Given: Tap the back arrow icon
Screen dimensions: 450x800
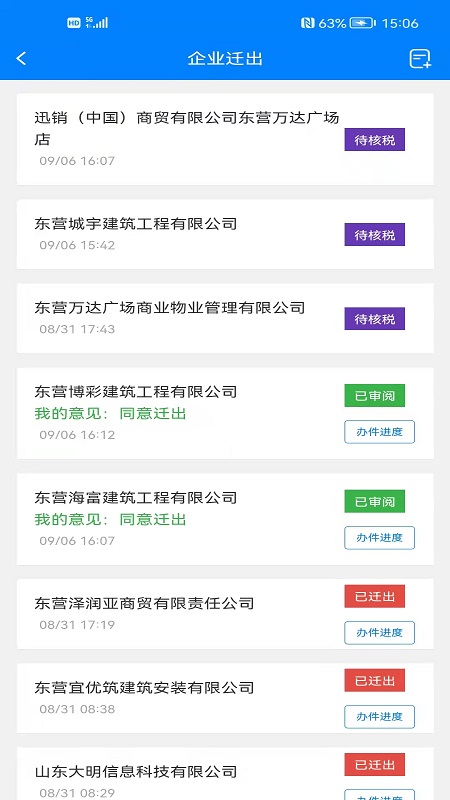Looking at the screenshot, I should [21, 58].
